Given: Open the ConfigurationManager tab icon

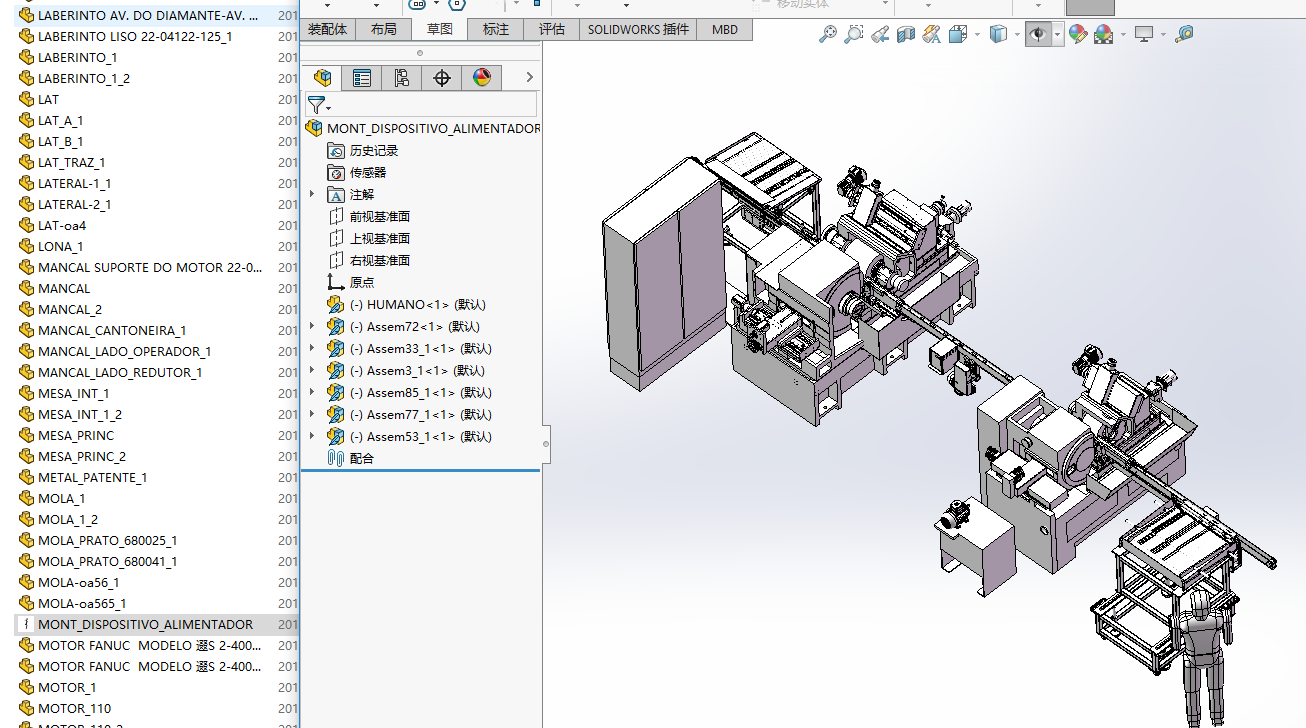Looking at the screenshot, I should [402, 78].
